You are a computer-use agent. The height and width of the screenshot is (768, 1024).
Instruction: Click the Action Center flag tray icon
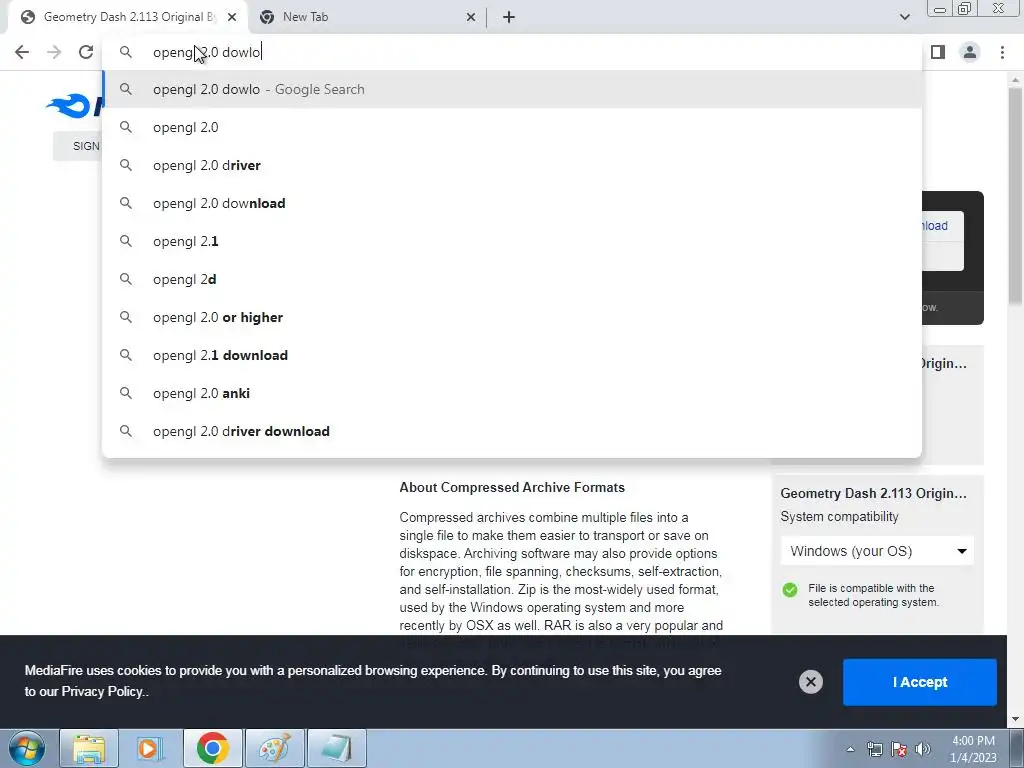(x=899, y=749)
